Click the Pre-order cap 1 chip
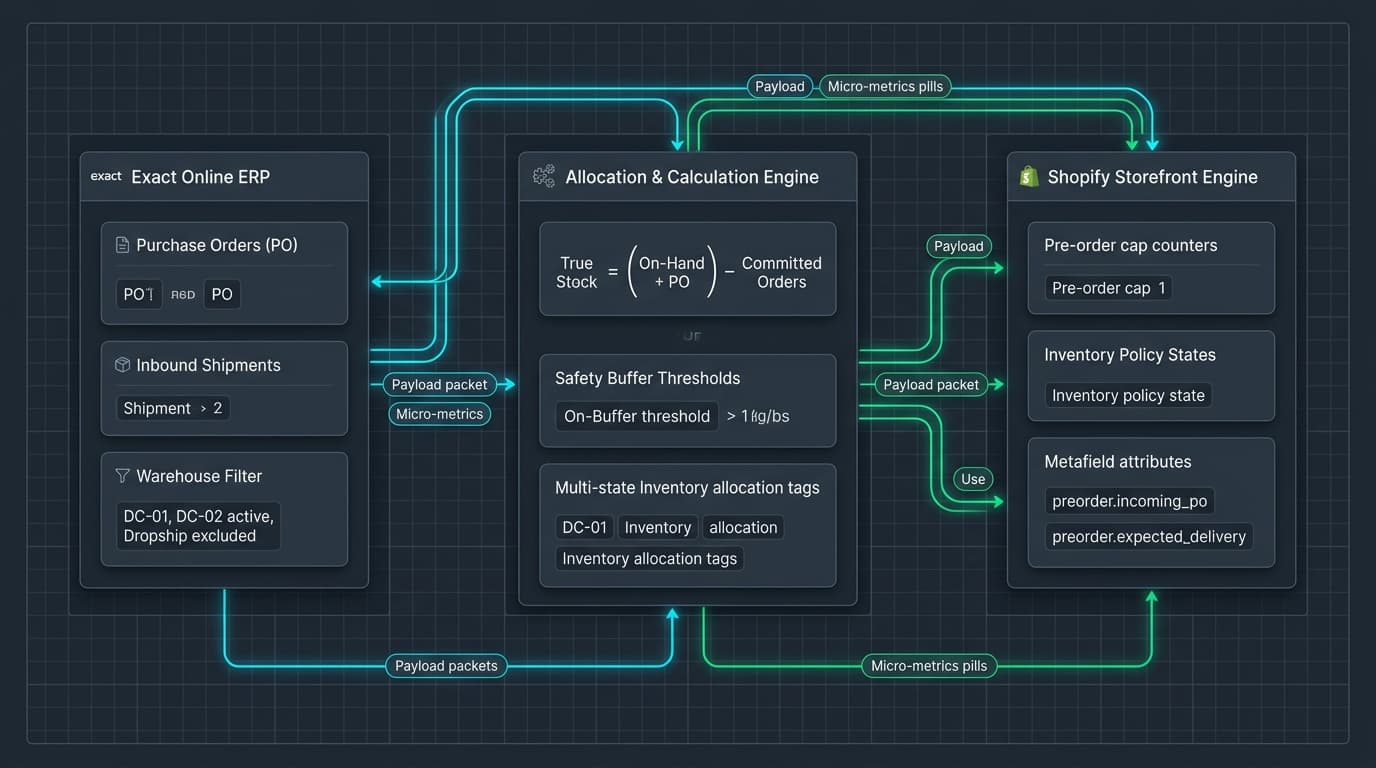The width and height of the screenshot is (1376, 768). tap(1109, 288)
